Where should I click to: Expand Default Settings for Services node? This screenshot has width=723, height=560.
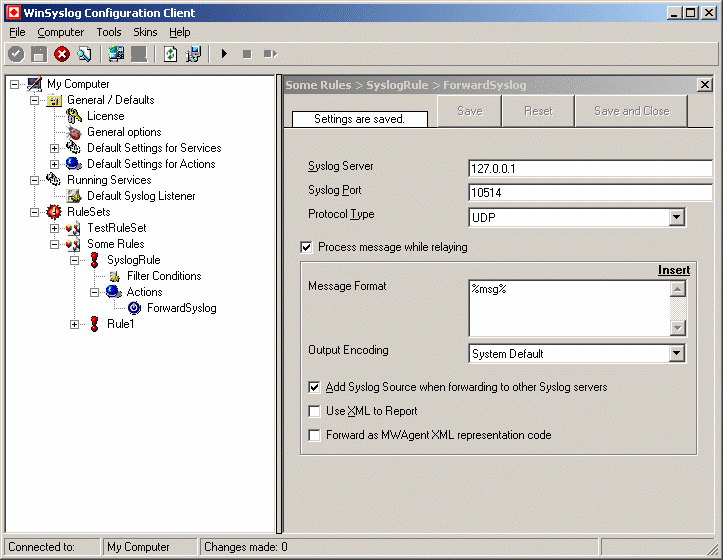(x=54, y=149)
